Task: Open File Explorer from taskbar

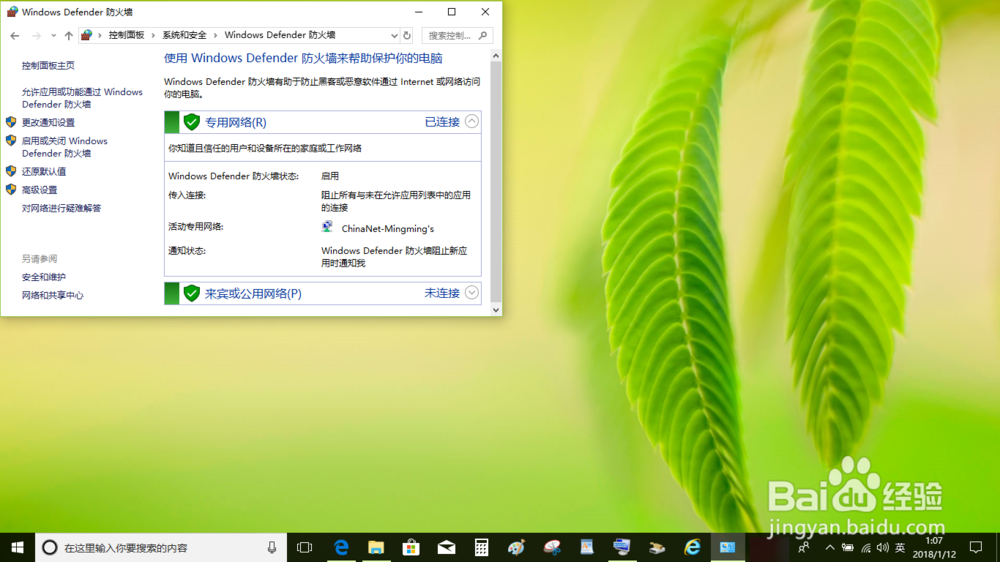Action: click(376, 547)
